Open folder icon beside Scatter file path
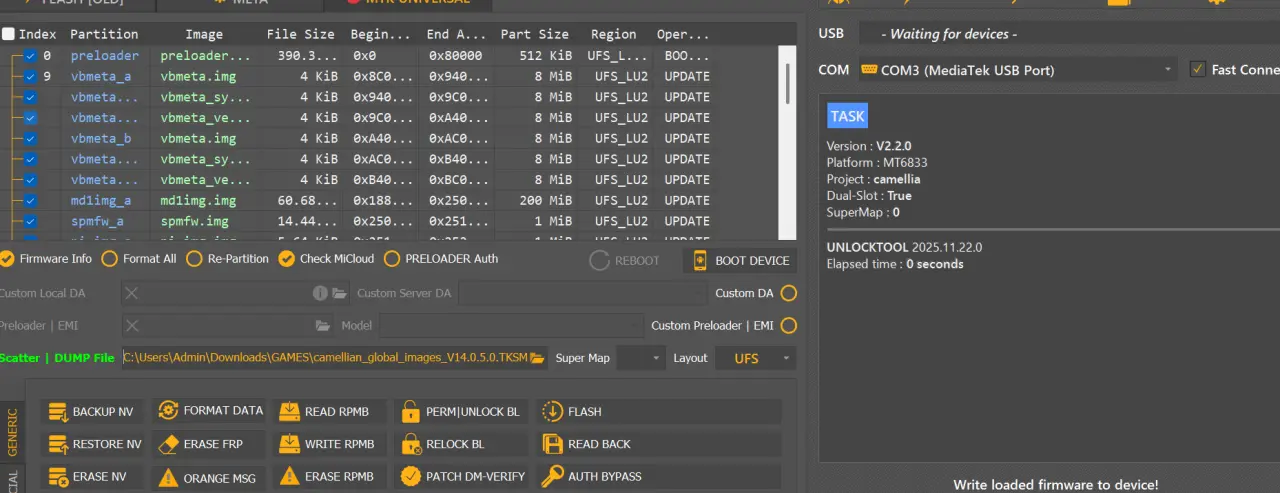This screenshot has height=493, width=1280. tap(537, 358)
